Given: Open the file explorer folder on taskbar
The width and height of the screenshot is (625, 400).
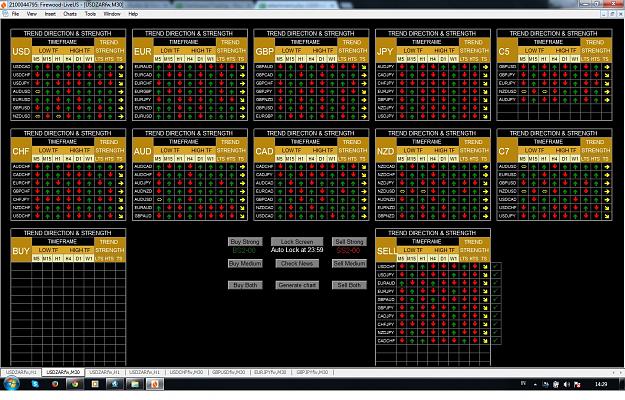Looking at the screenshot, I should pos(135,384).
